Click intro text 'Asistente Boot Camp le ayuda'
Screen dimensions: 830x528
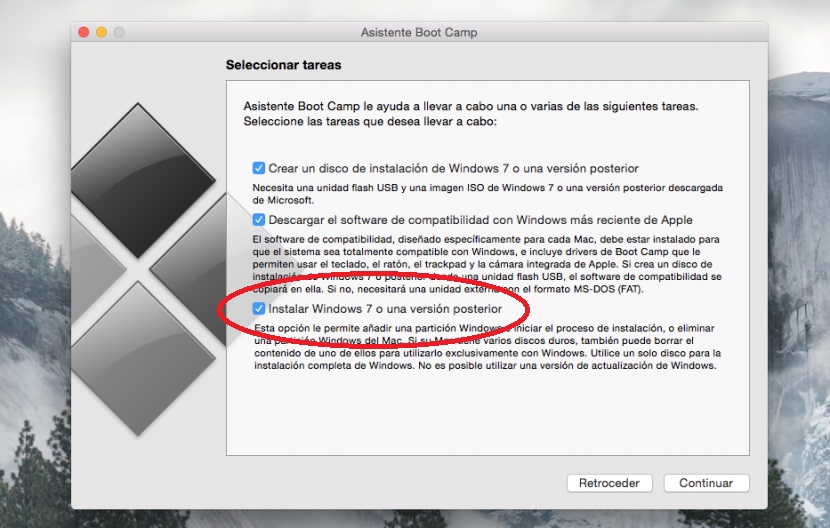click(x=471, y=114)
